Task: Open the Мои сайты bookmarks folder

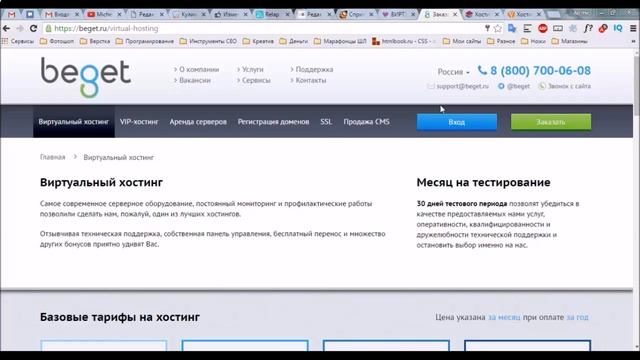Action: 462,41
